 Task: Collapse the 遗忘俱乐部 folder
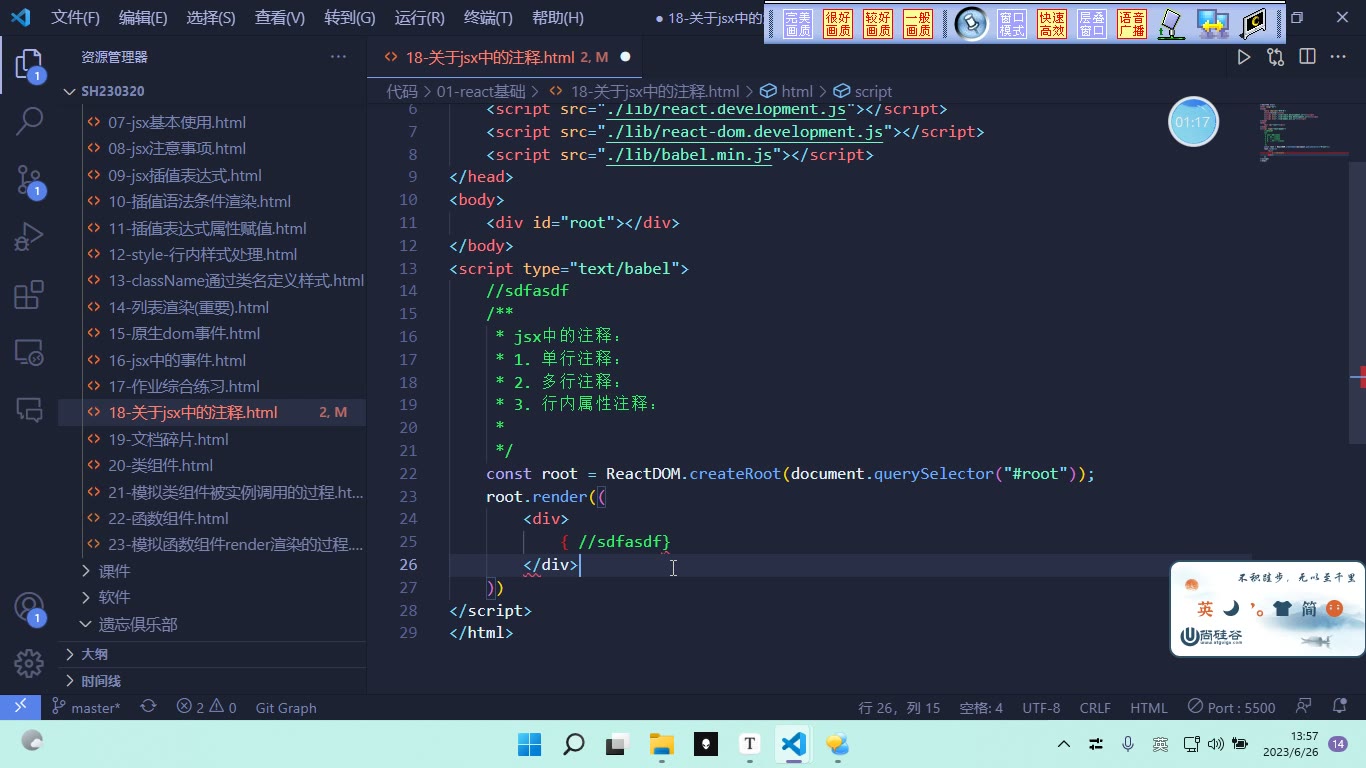coord(212,624)
